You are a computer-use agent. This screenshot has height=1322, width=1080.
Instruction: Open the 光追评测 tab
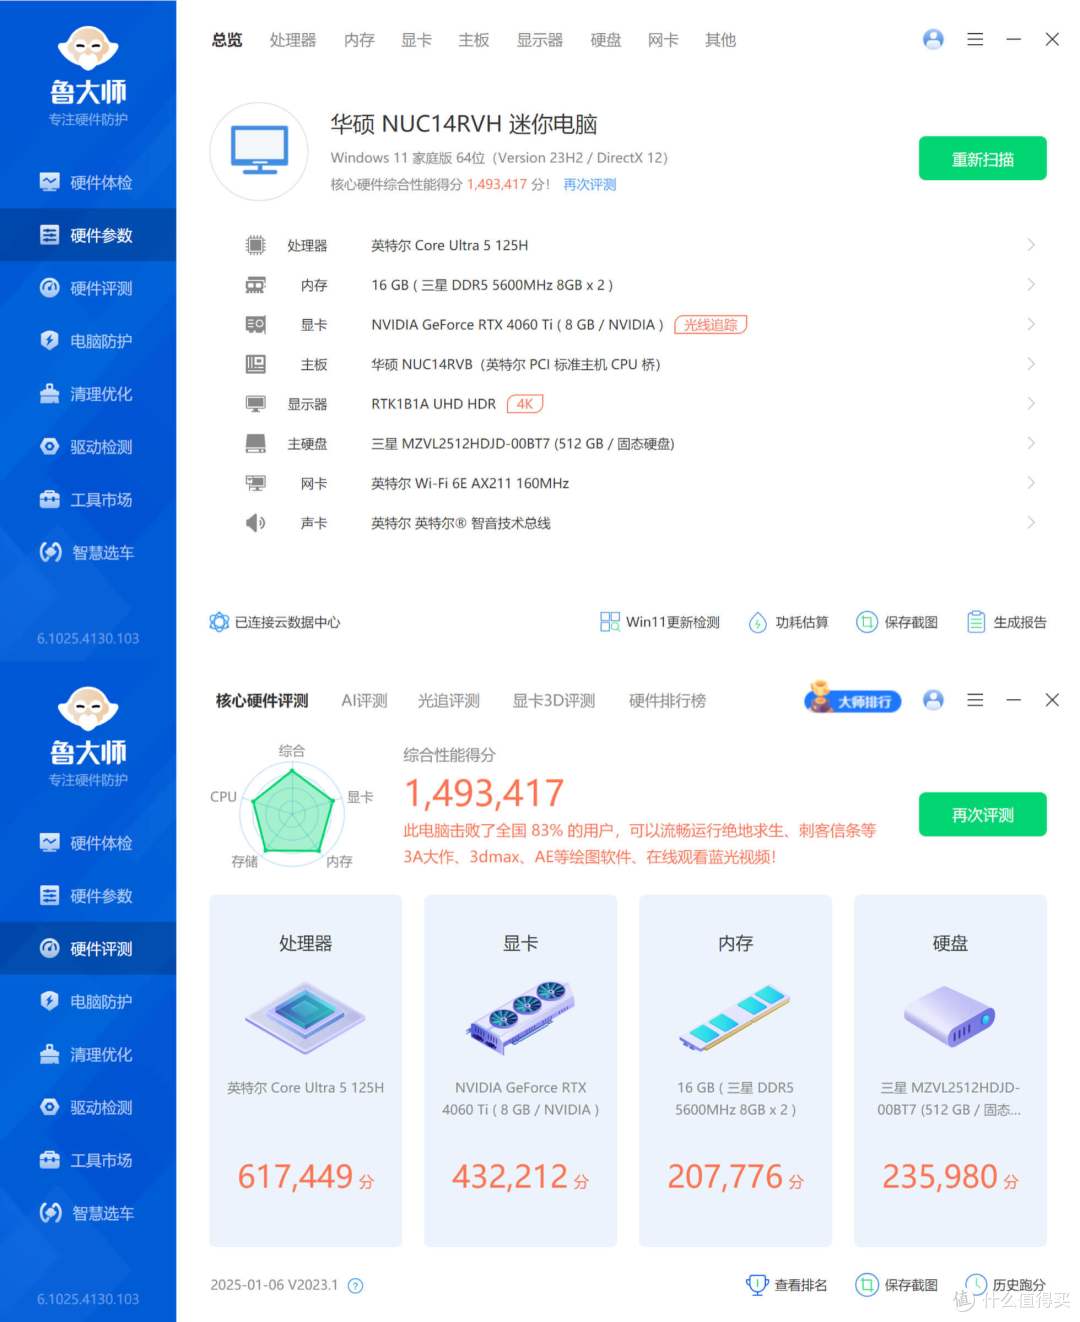[449, 701]
